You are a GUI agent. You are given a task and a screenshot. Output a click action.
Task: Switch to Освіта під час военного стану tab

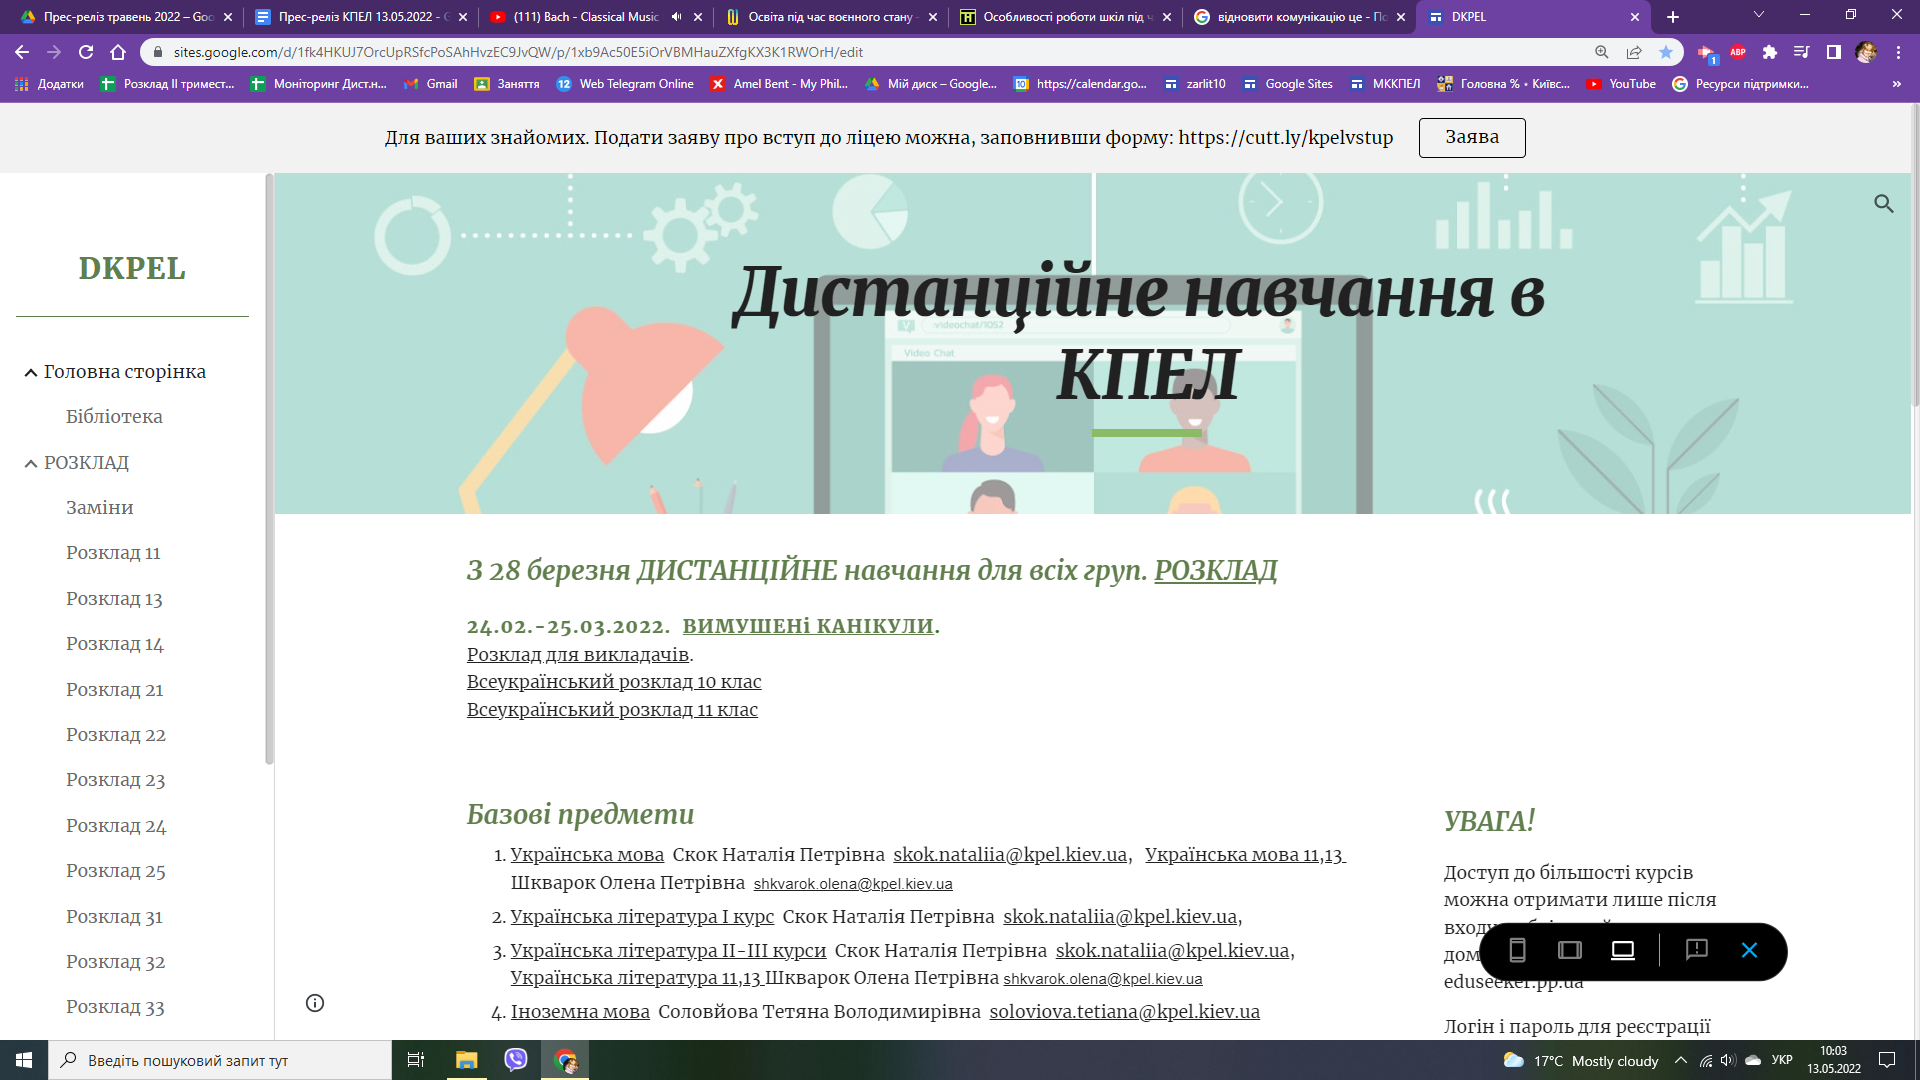point(830,17)
